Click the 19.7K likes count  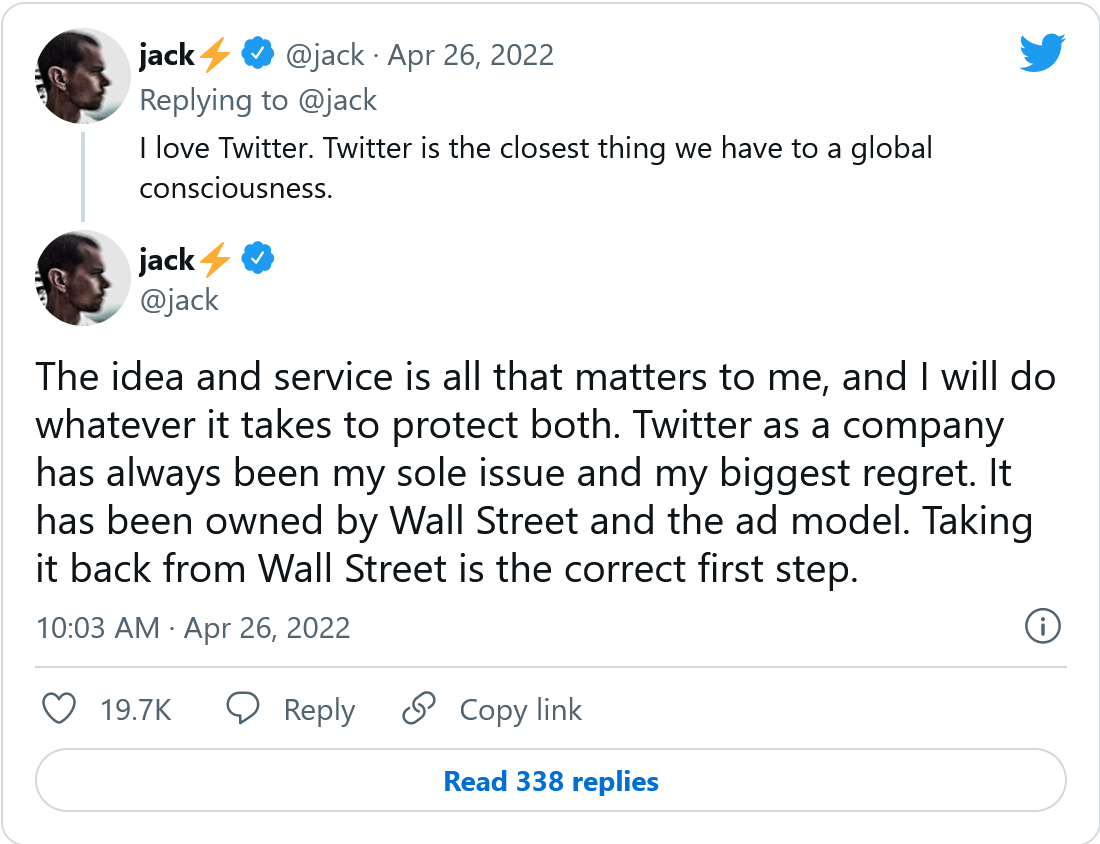pos(136,710)
